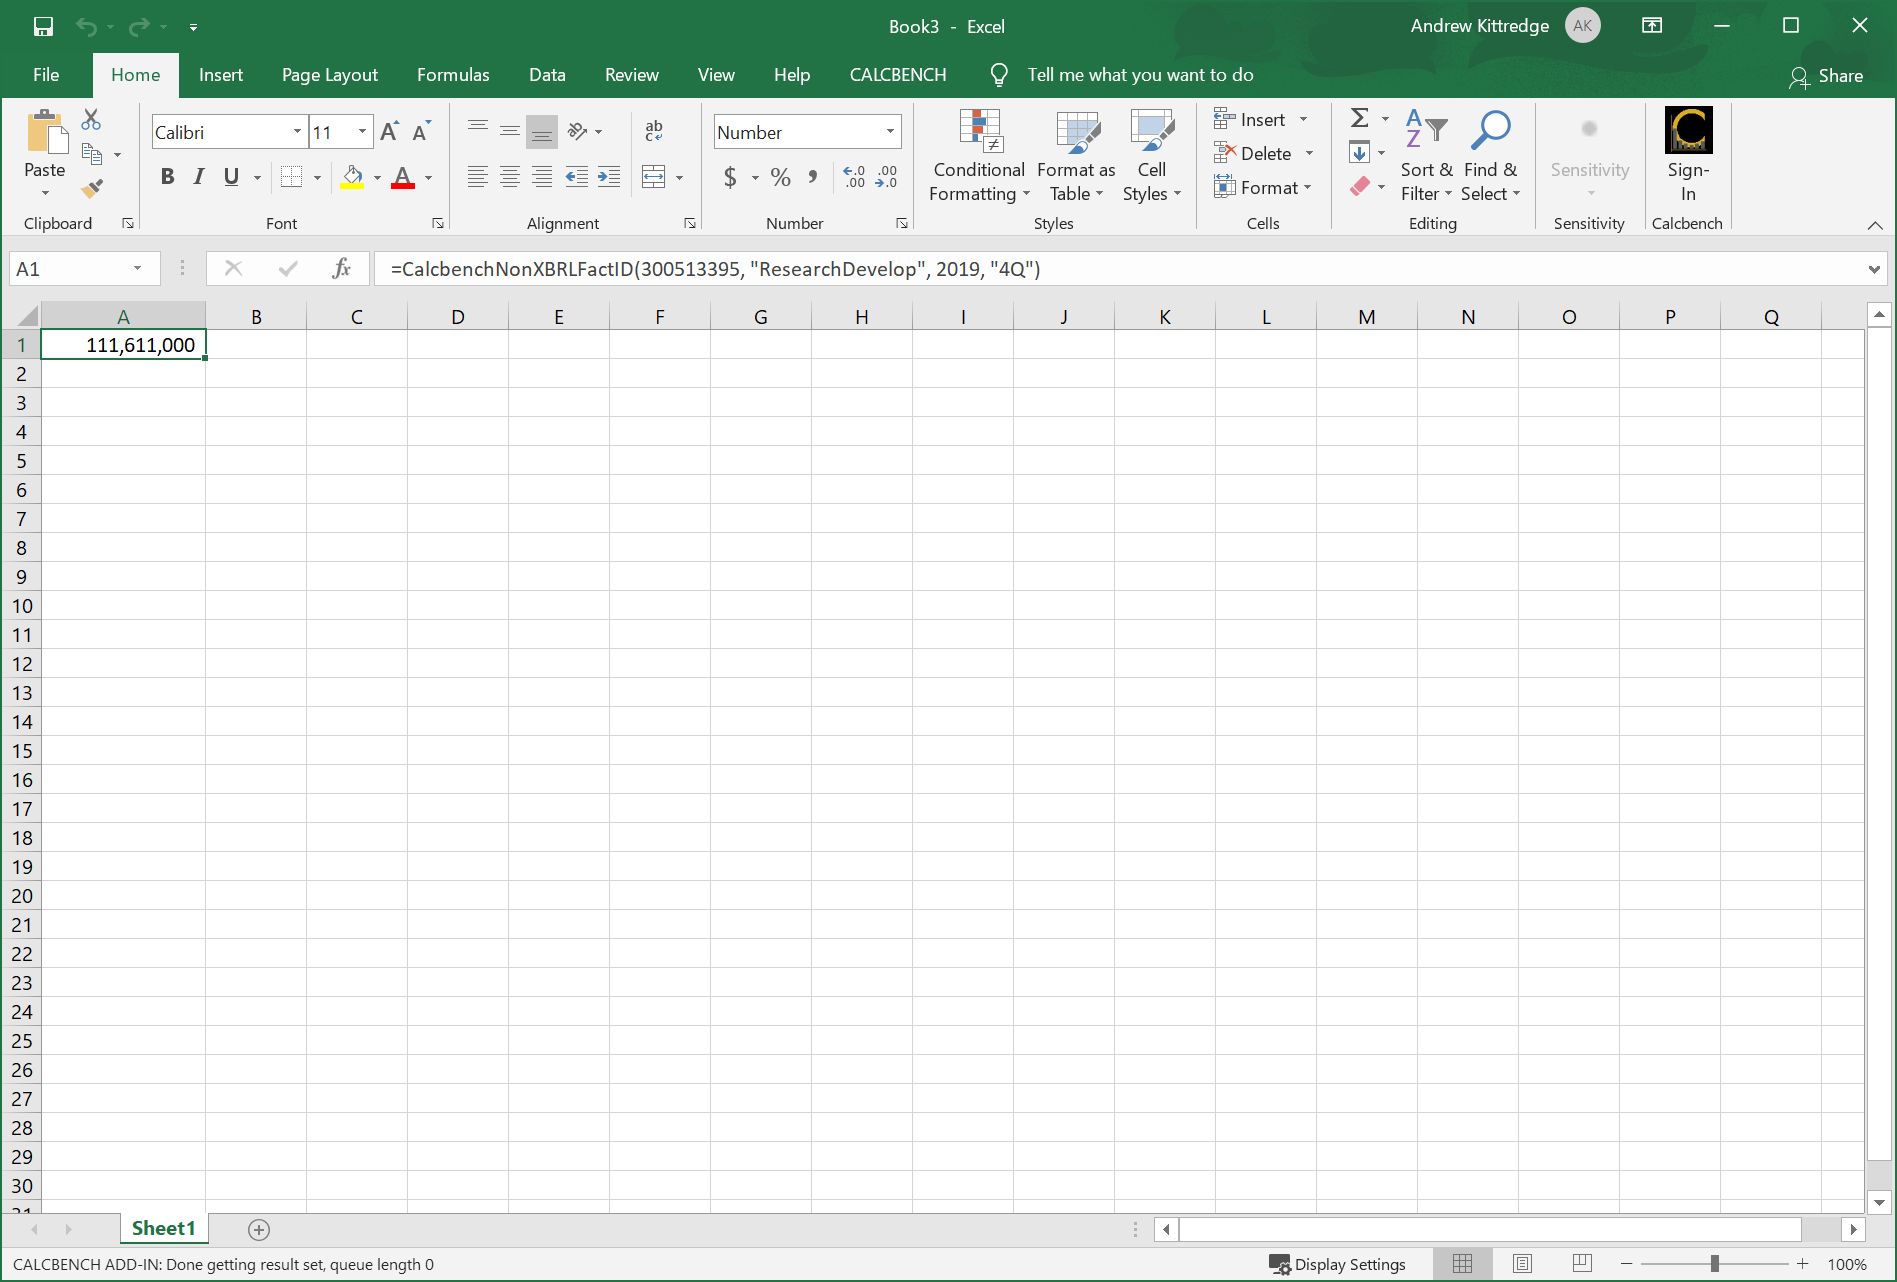
Task: Click the Share button
Action: (1826, 76)
